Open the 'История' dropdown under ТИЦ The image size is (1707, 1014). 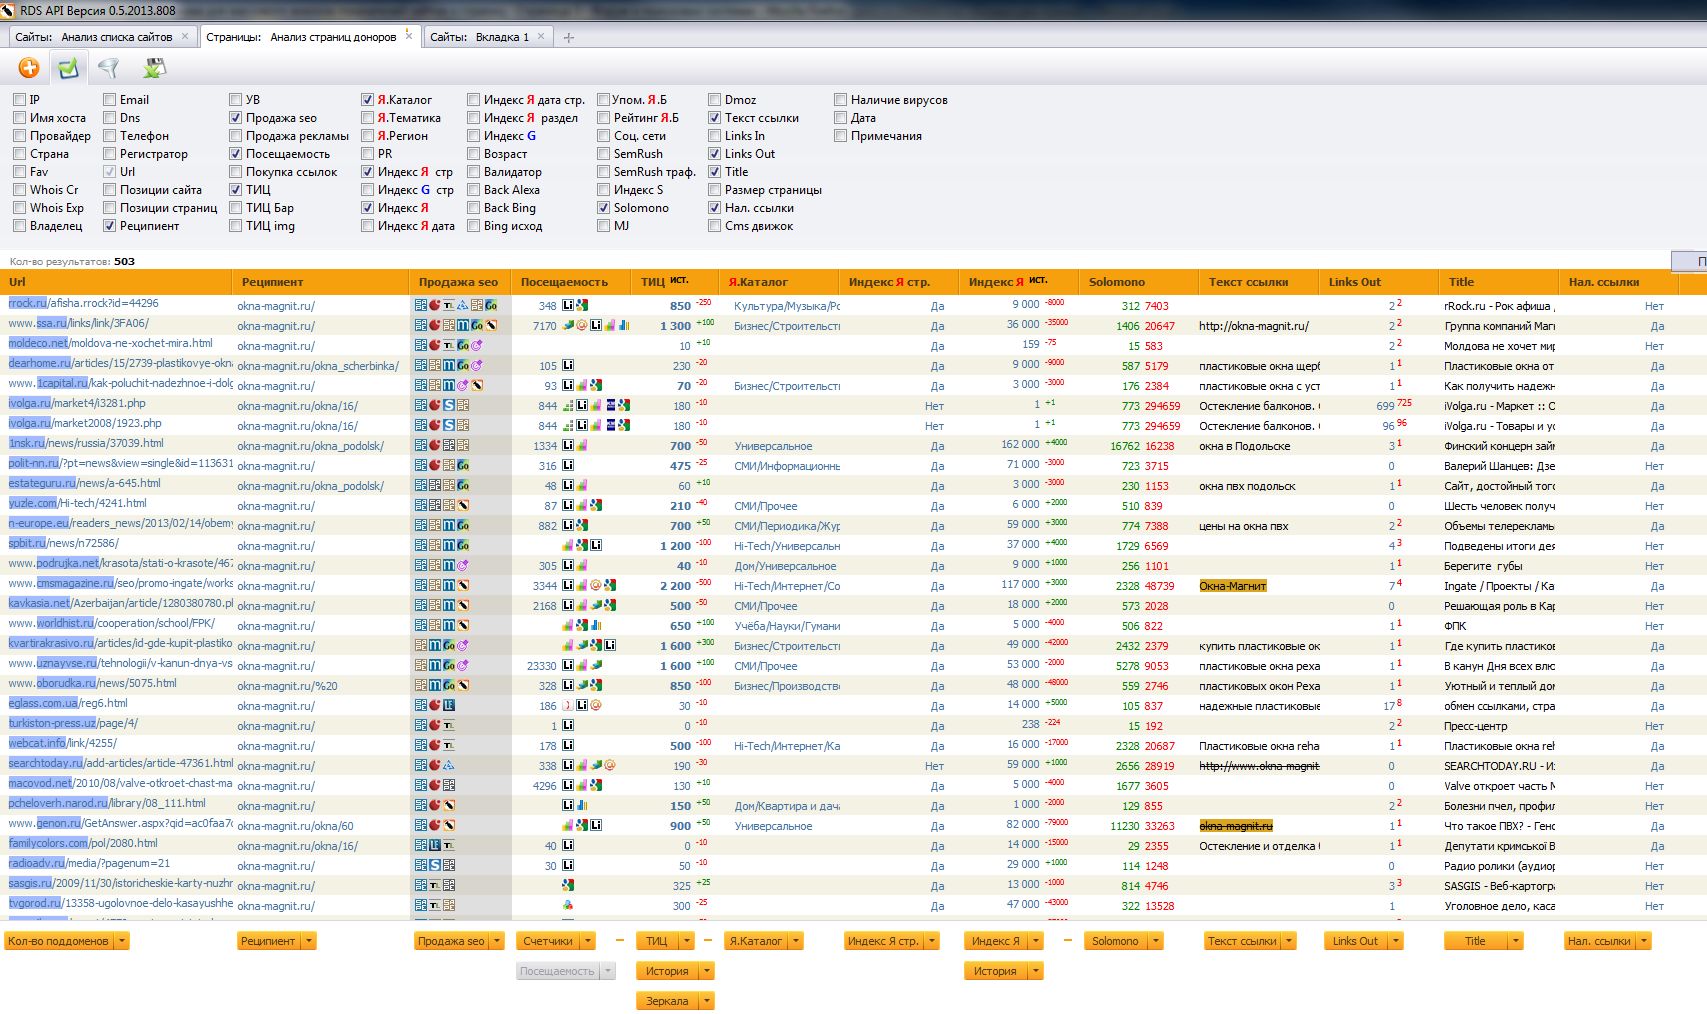tap(675, 971)
